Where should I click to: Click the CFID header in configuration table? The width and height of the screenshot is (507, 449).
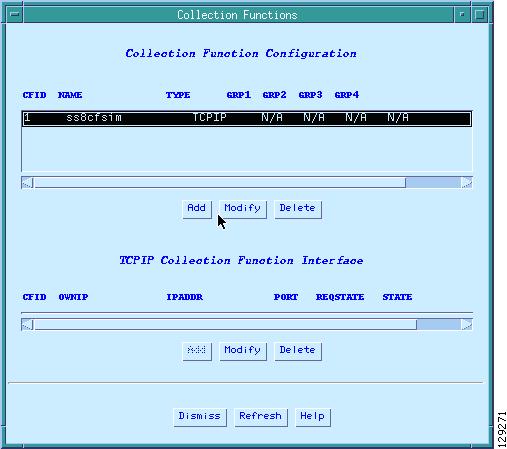(35, 95)
